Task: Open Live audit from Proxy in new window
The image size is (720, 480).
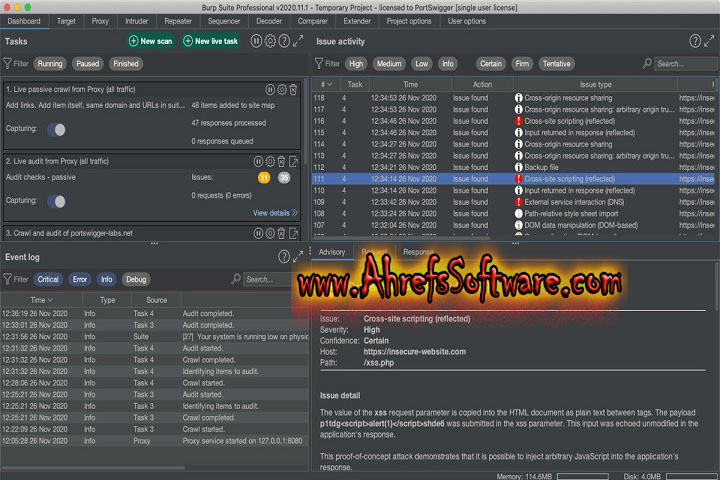Action: point(293,161)
